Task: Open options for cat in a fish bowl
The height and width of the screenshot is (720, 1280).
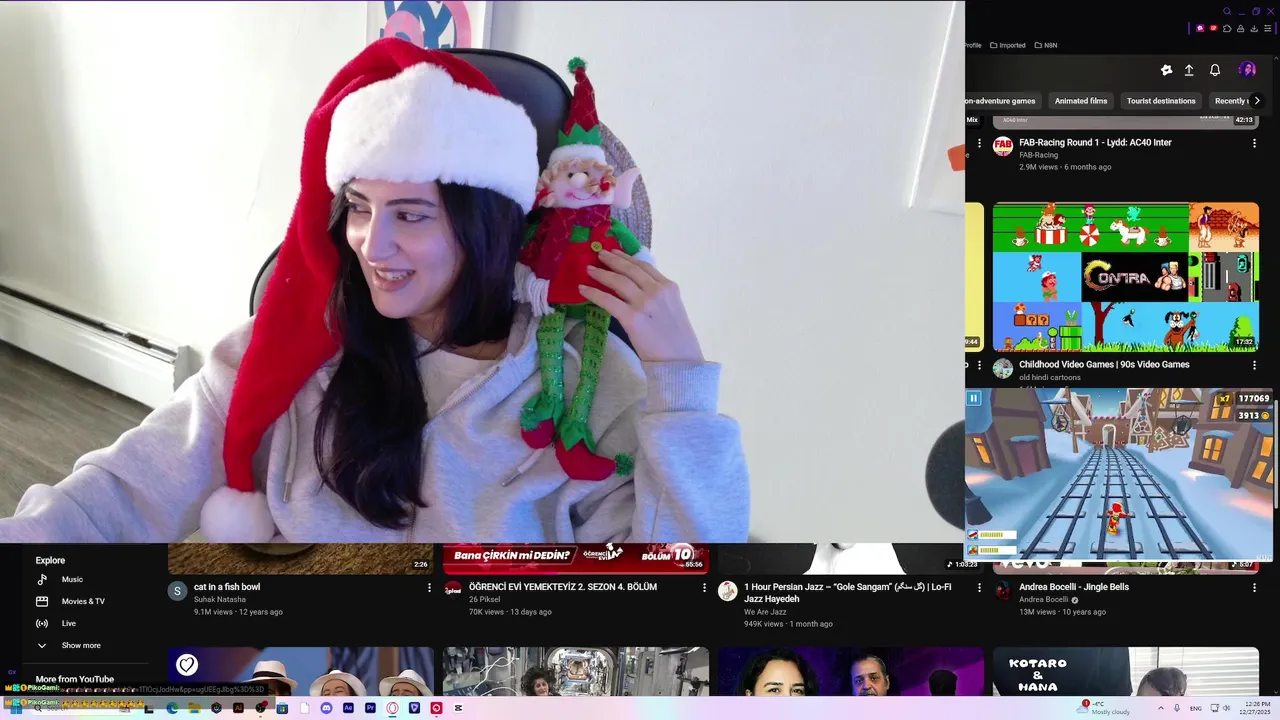Action: coord(429,588)
